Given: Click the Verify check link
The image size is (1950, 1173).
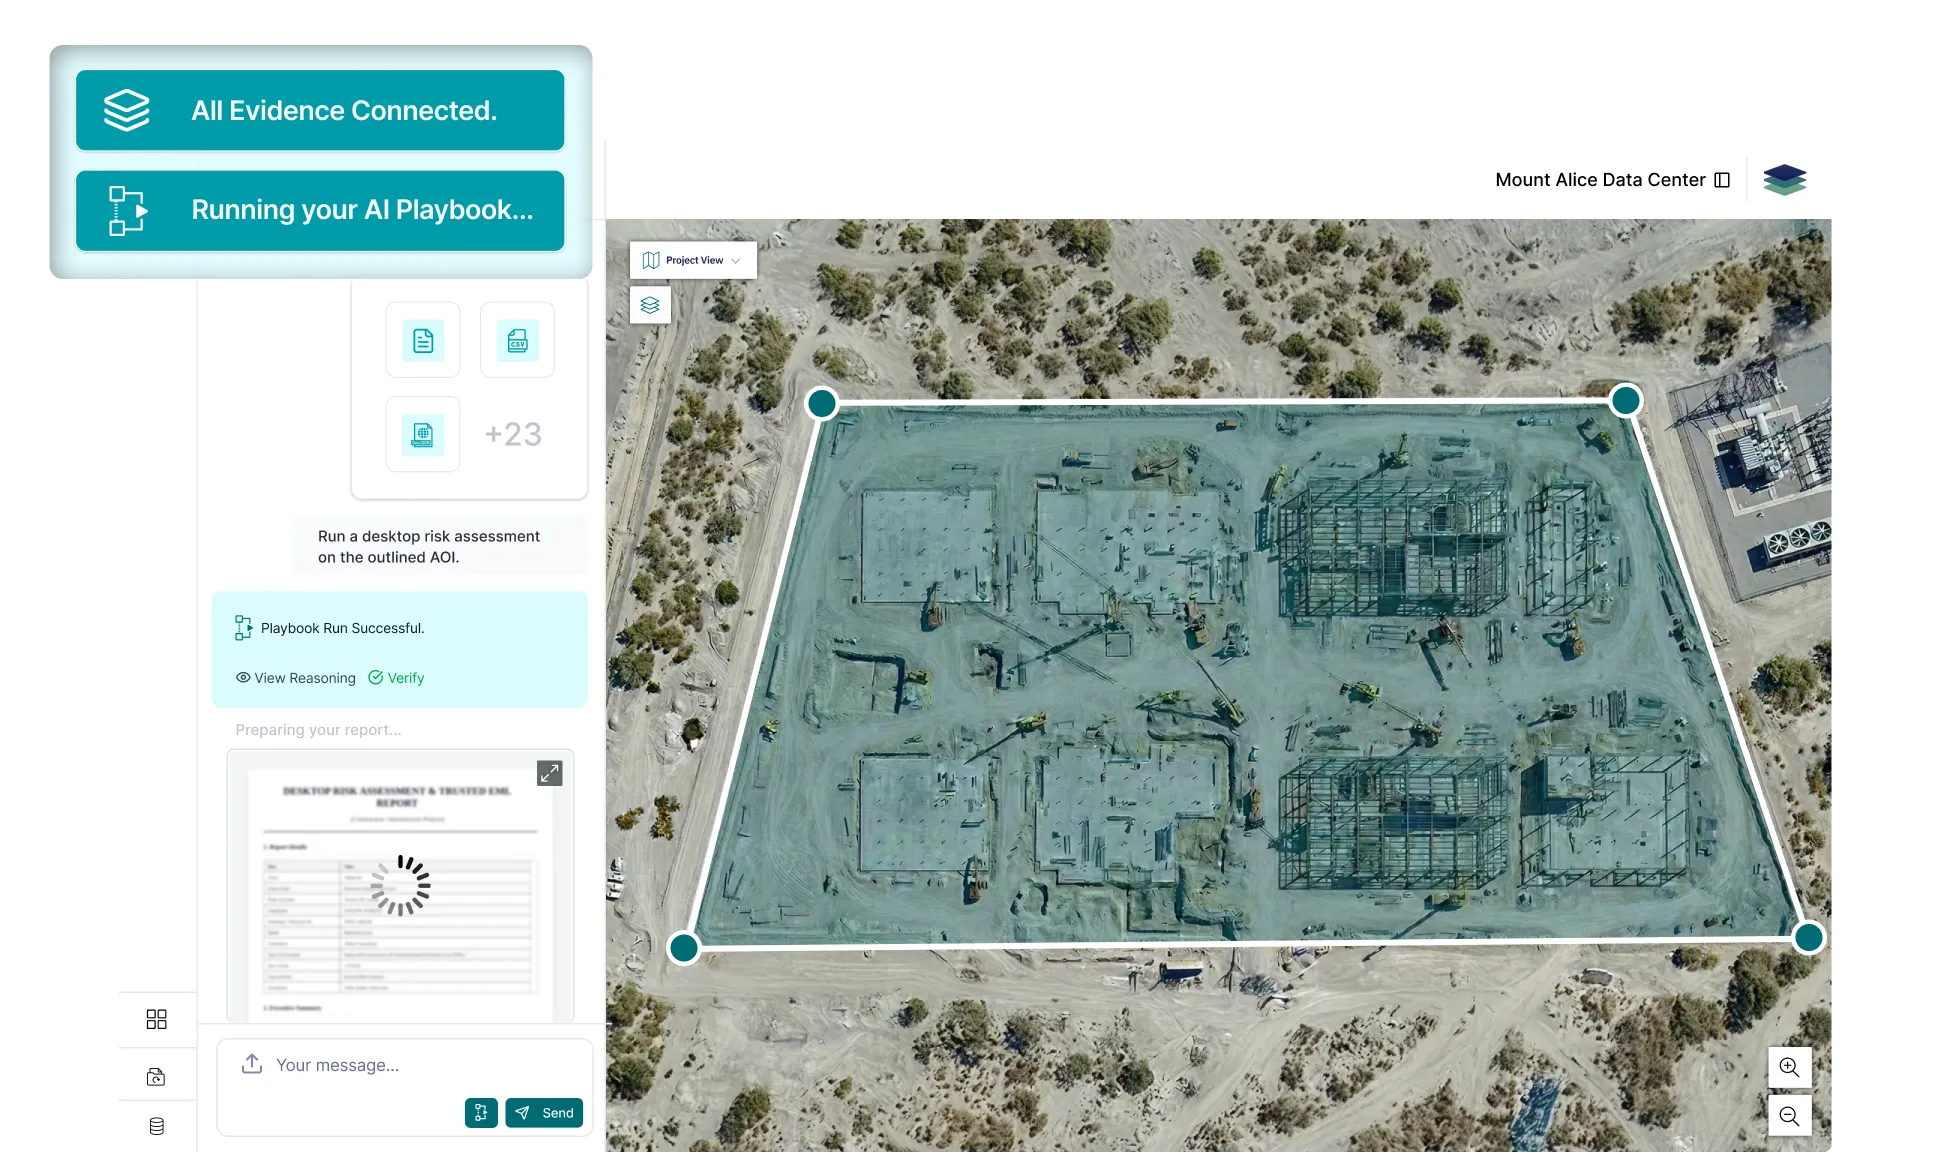Looking at the screenshot, I should 397,678.
